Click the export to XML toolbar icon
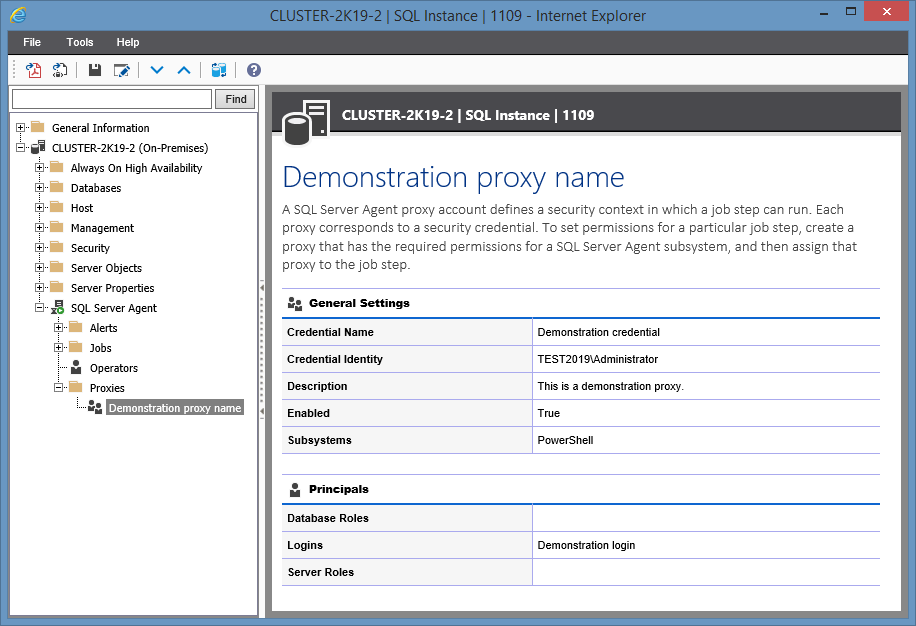Image resolution: width=916 pixels, height=626 pixels. (60, 70)
